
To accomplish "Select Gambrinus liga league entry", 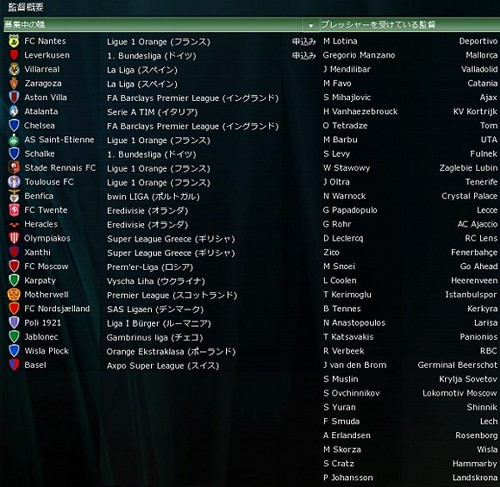I will 155,338.
